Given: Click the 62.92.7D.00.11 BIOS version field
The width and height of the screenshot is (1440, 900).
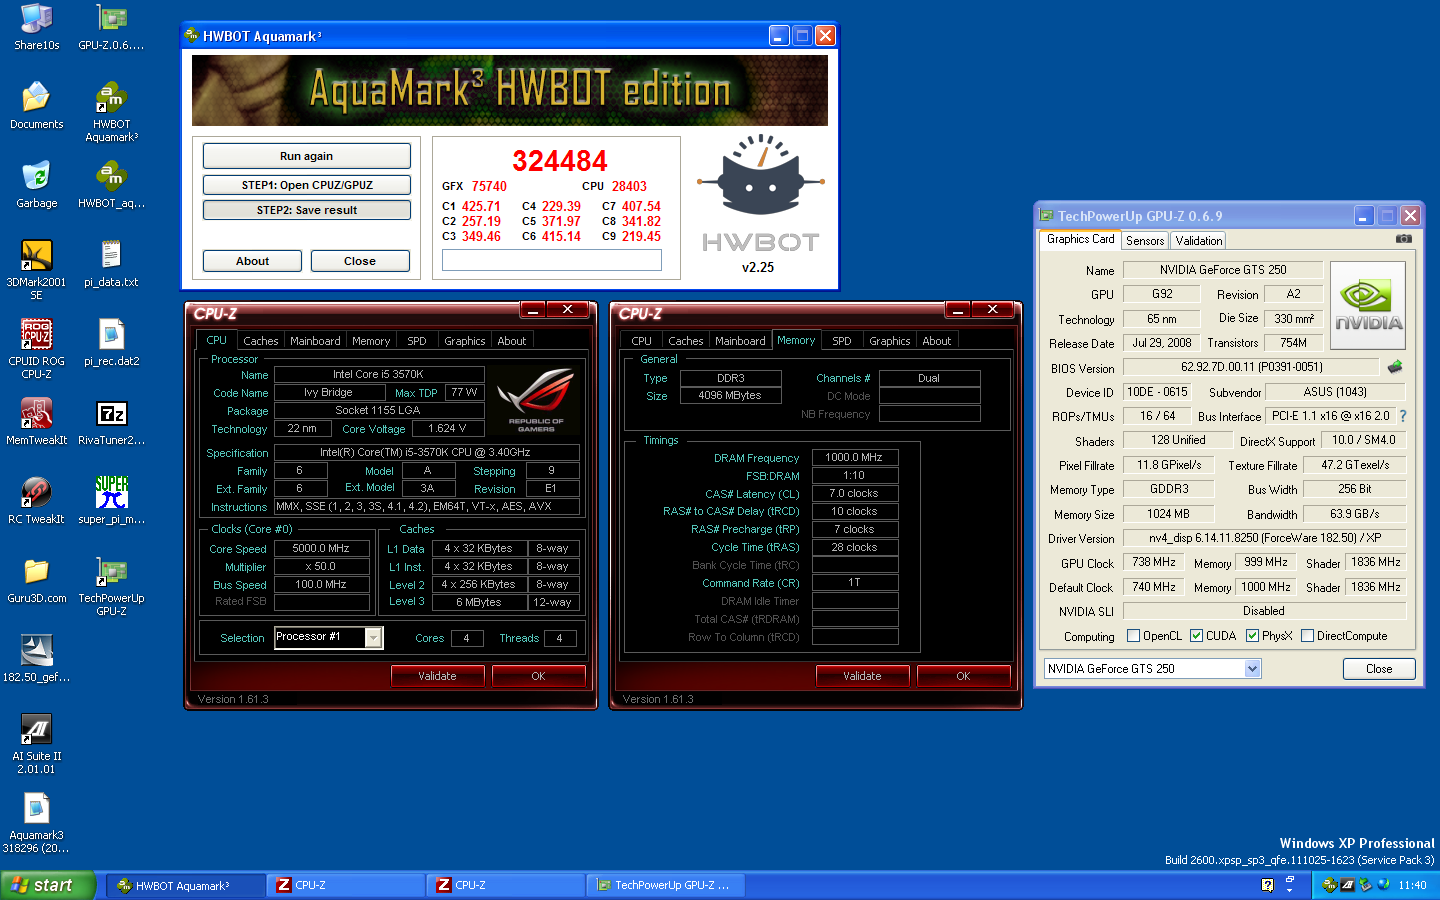Looking at the screenshot, I should [1251, 367].
